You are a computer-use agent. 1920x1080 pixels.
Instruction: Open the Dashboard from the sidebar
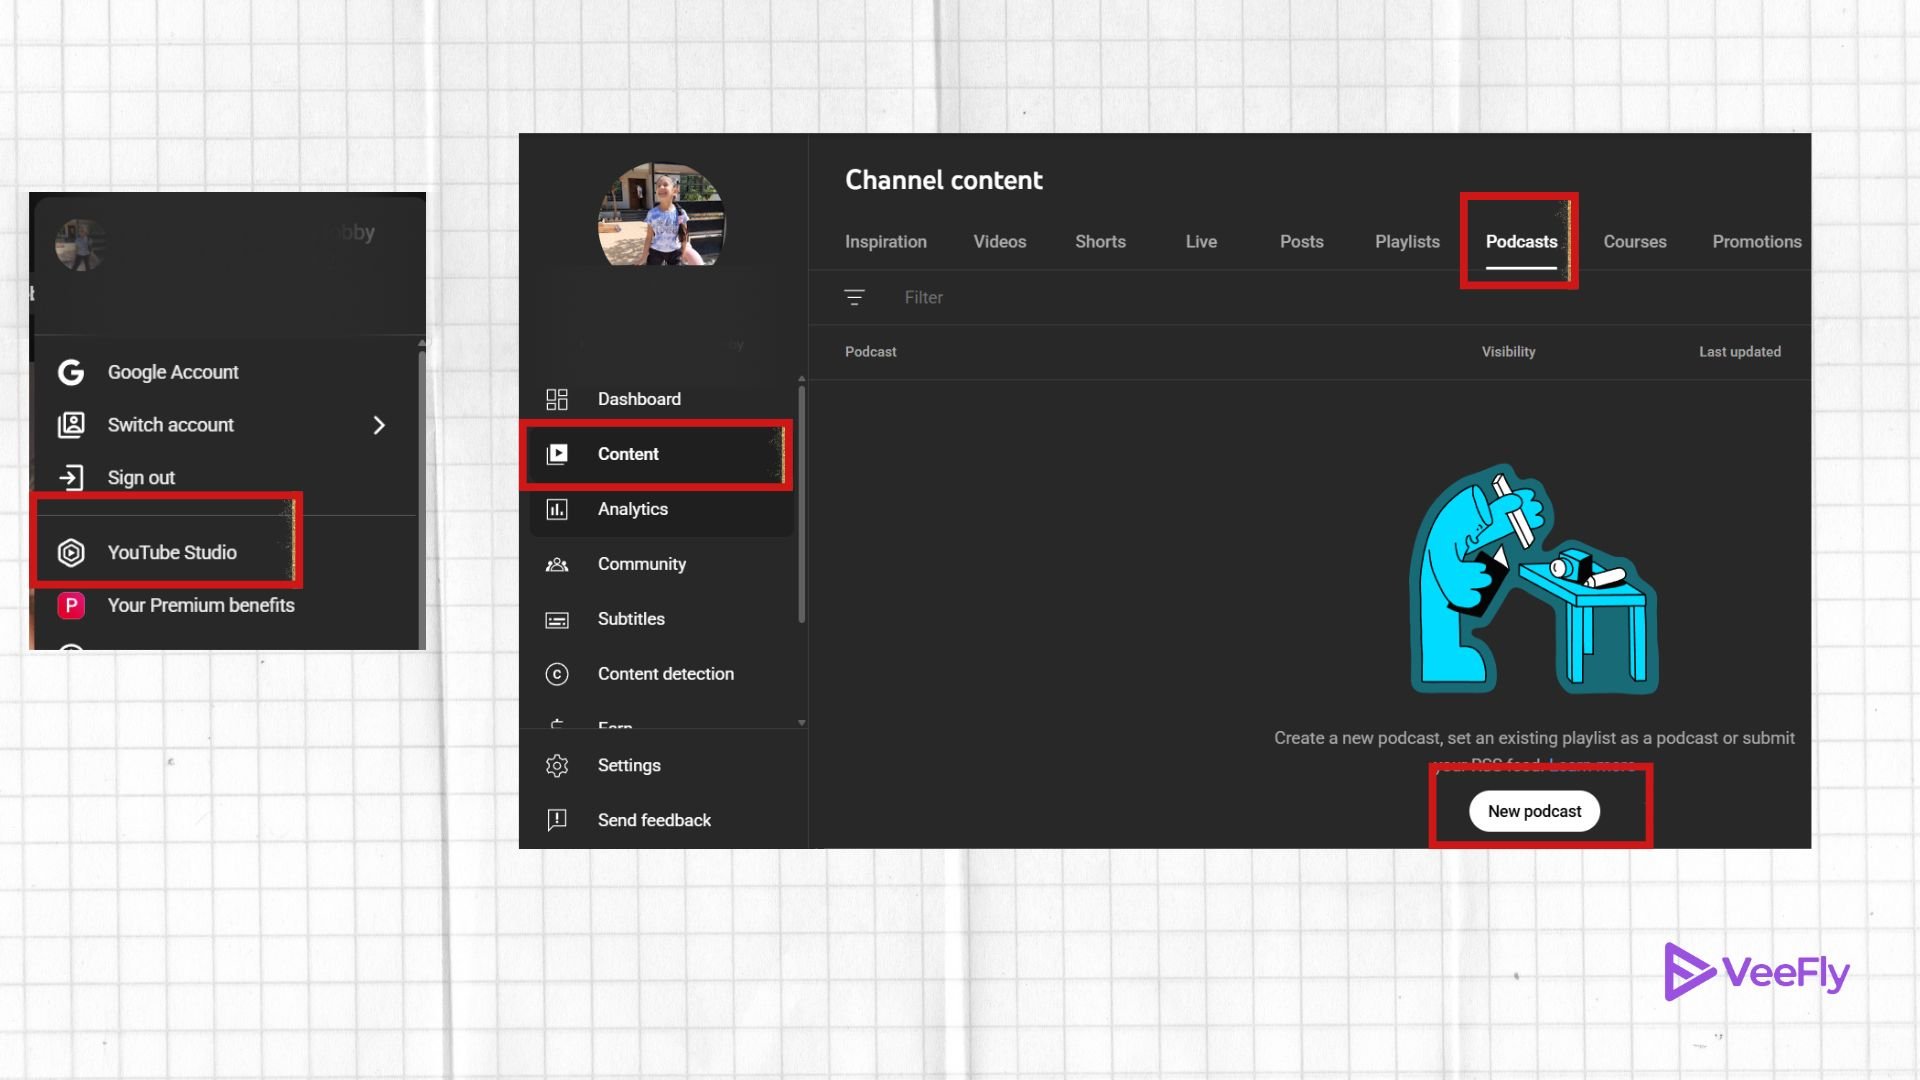click(x=639, y=399)
